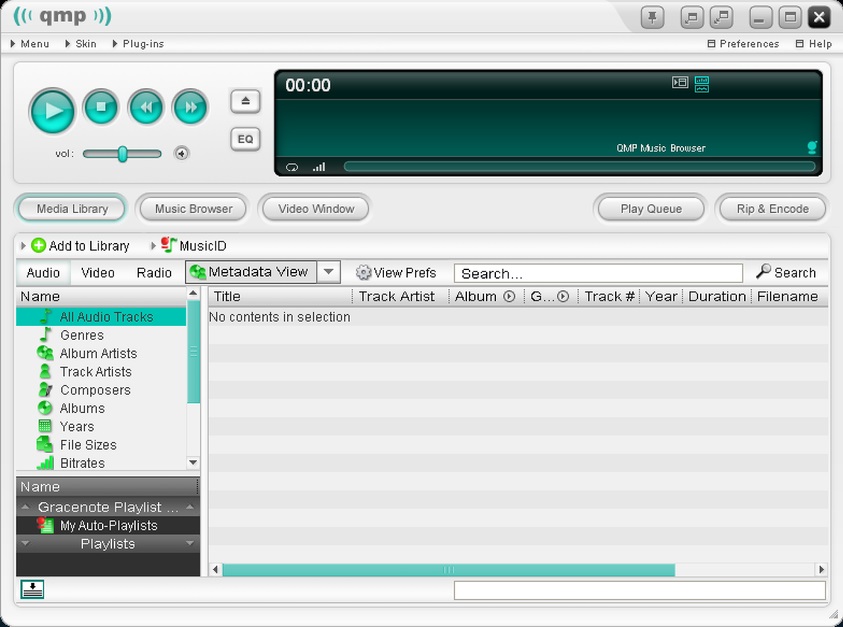Skip to next track button
Image resolution: width=843 pixels, height=627 pixels.
(190, 107)
